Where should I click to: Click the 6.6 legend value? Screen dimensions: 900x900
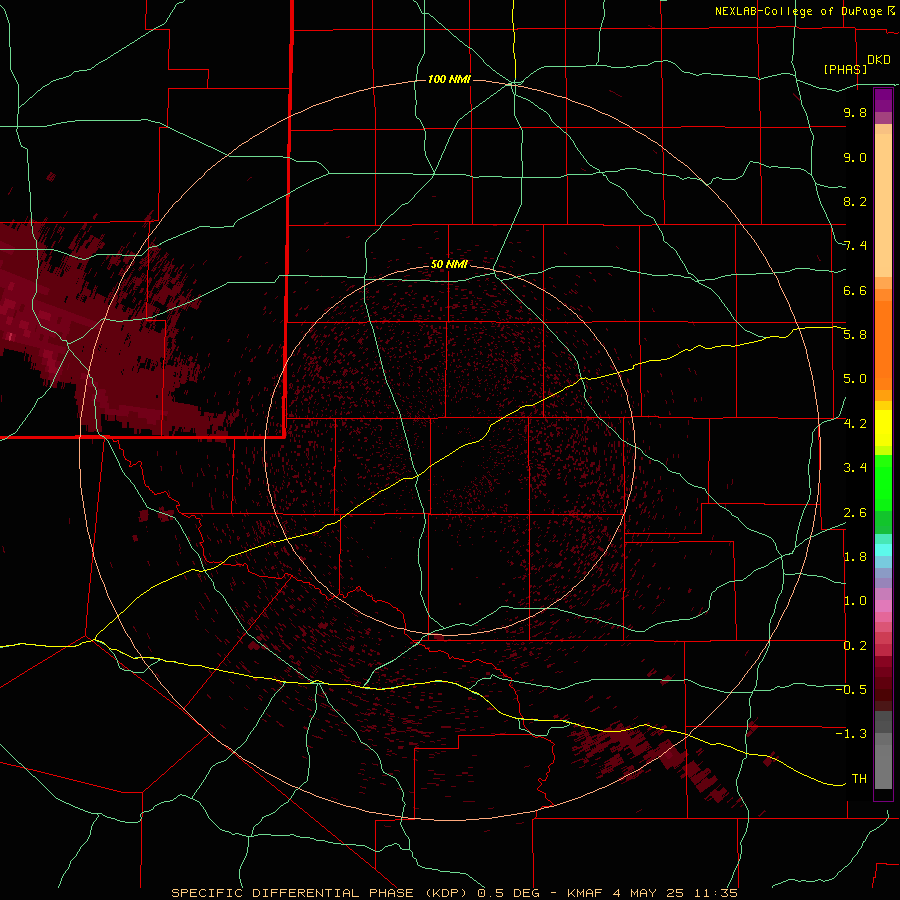pos(855,290)
